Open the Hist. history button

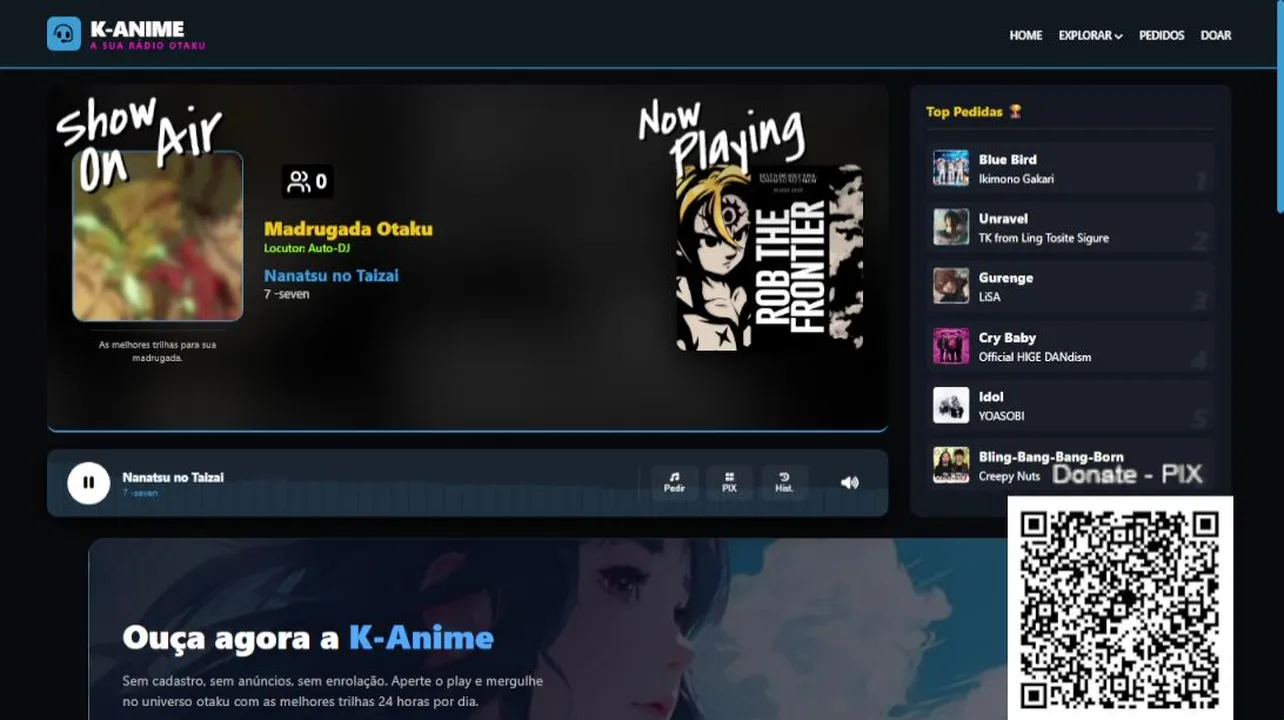click(784, 483)
